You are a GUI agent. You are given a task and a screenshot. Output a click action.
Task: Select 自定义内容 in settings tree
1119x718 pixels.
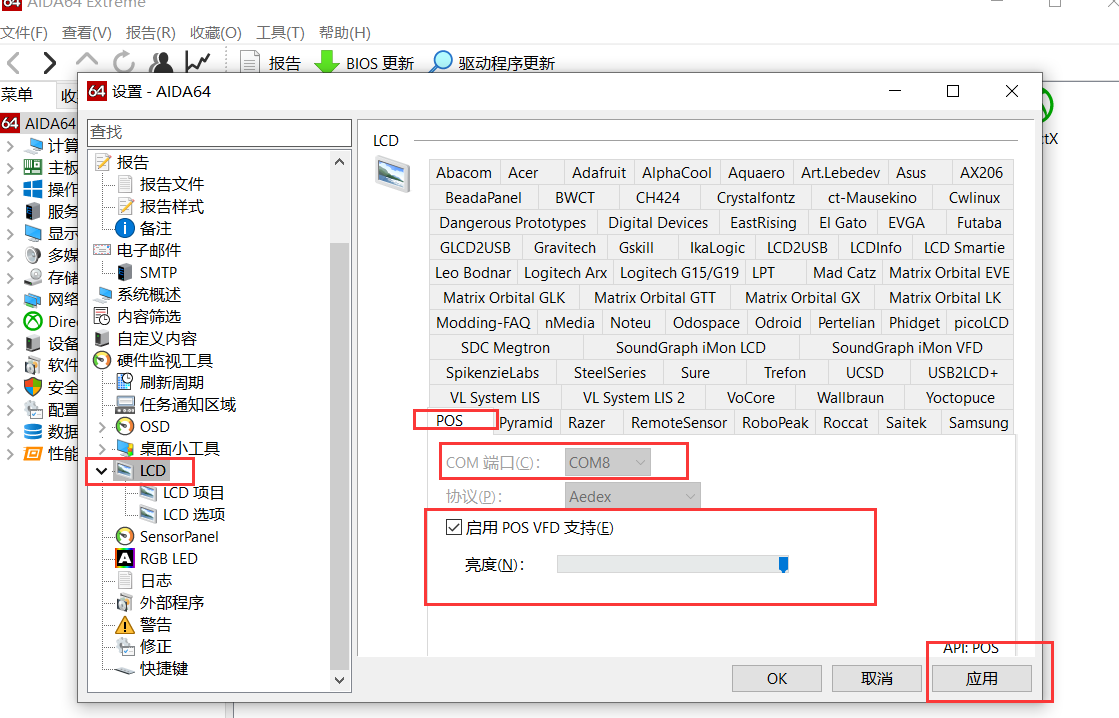[156, 339]
